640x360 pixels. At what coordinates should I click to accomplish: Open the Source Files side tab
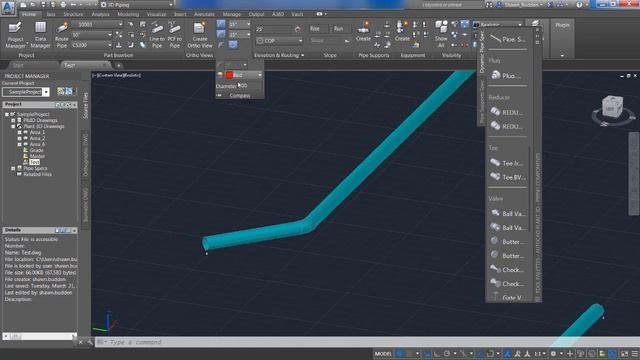point(85,105)
